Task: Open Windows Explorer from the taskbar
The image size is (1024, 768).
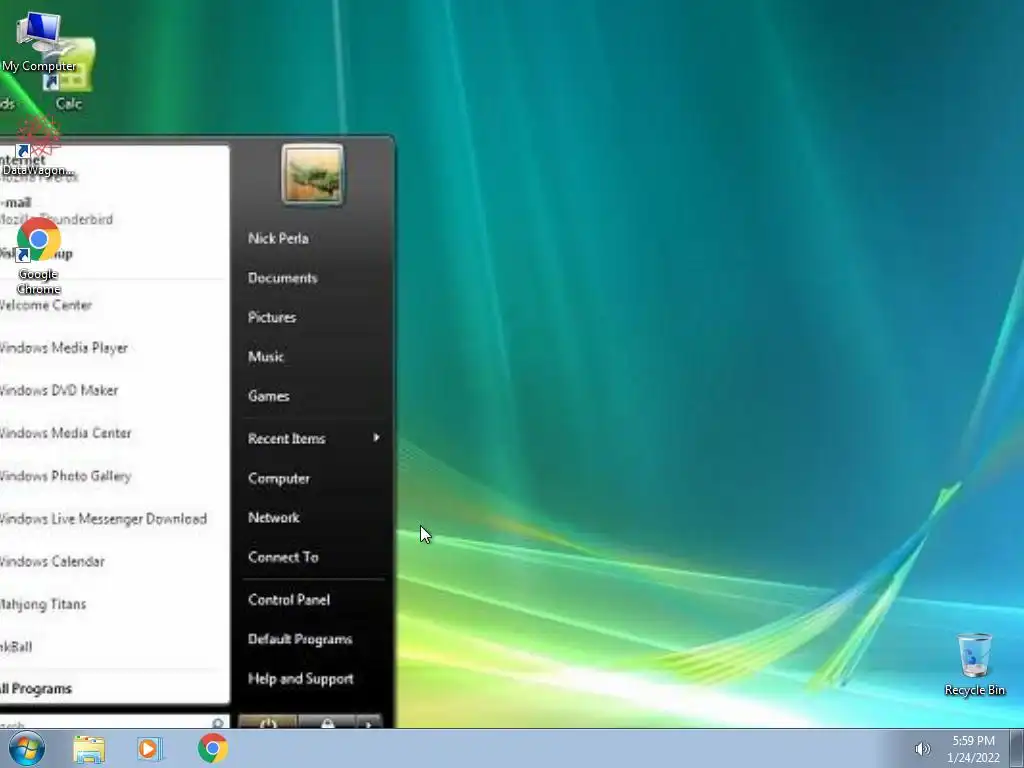Action: pos(89,748)
